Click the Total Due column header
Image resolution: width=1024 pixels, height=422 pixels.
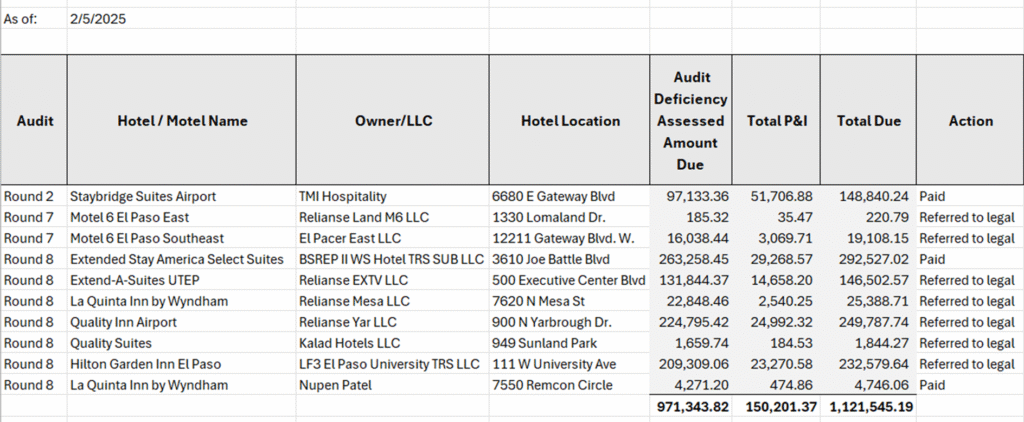click(x=869, y=120)
